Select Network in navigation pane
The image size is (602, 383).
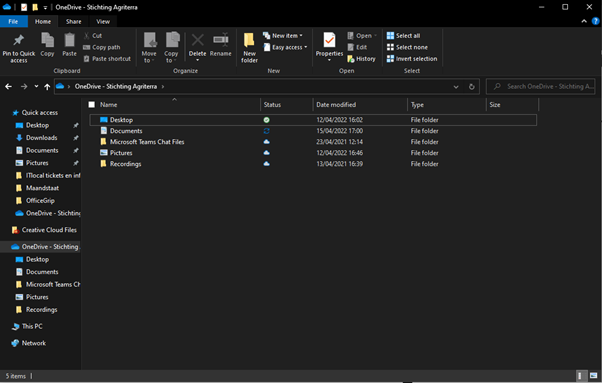(x=33, y=343)
